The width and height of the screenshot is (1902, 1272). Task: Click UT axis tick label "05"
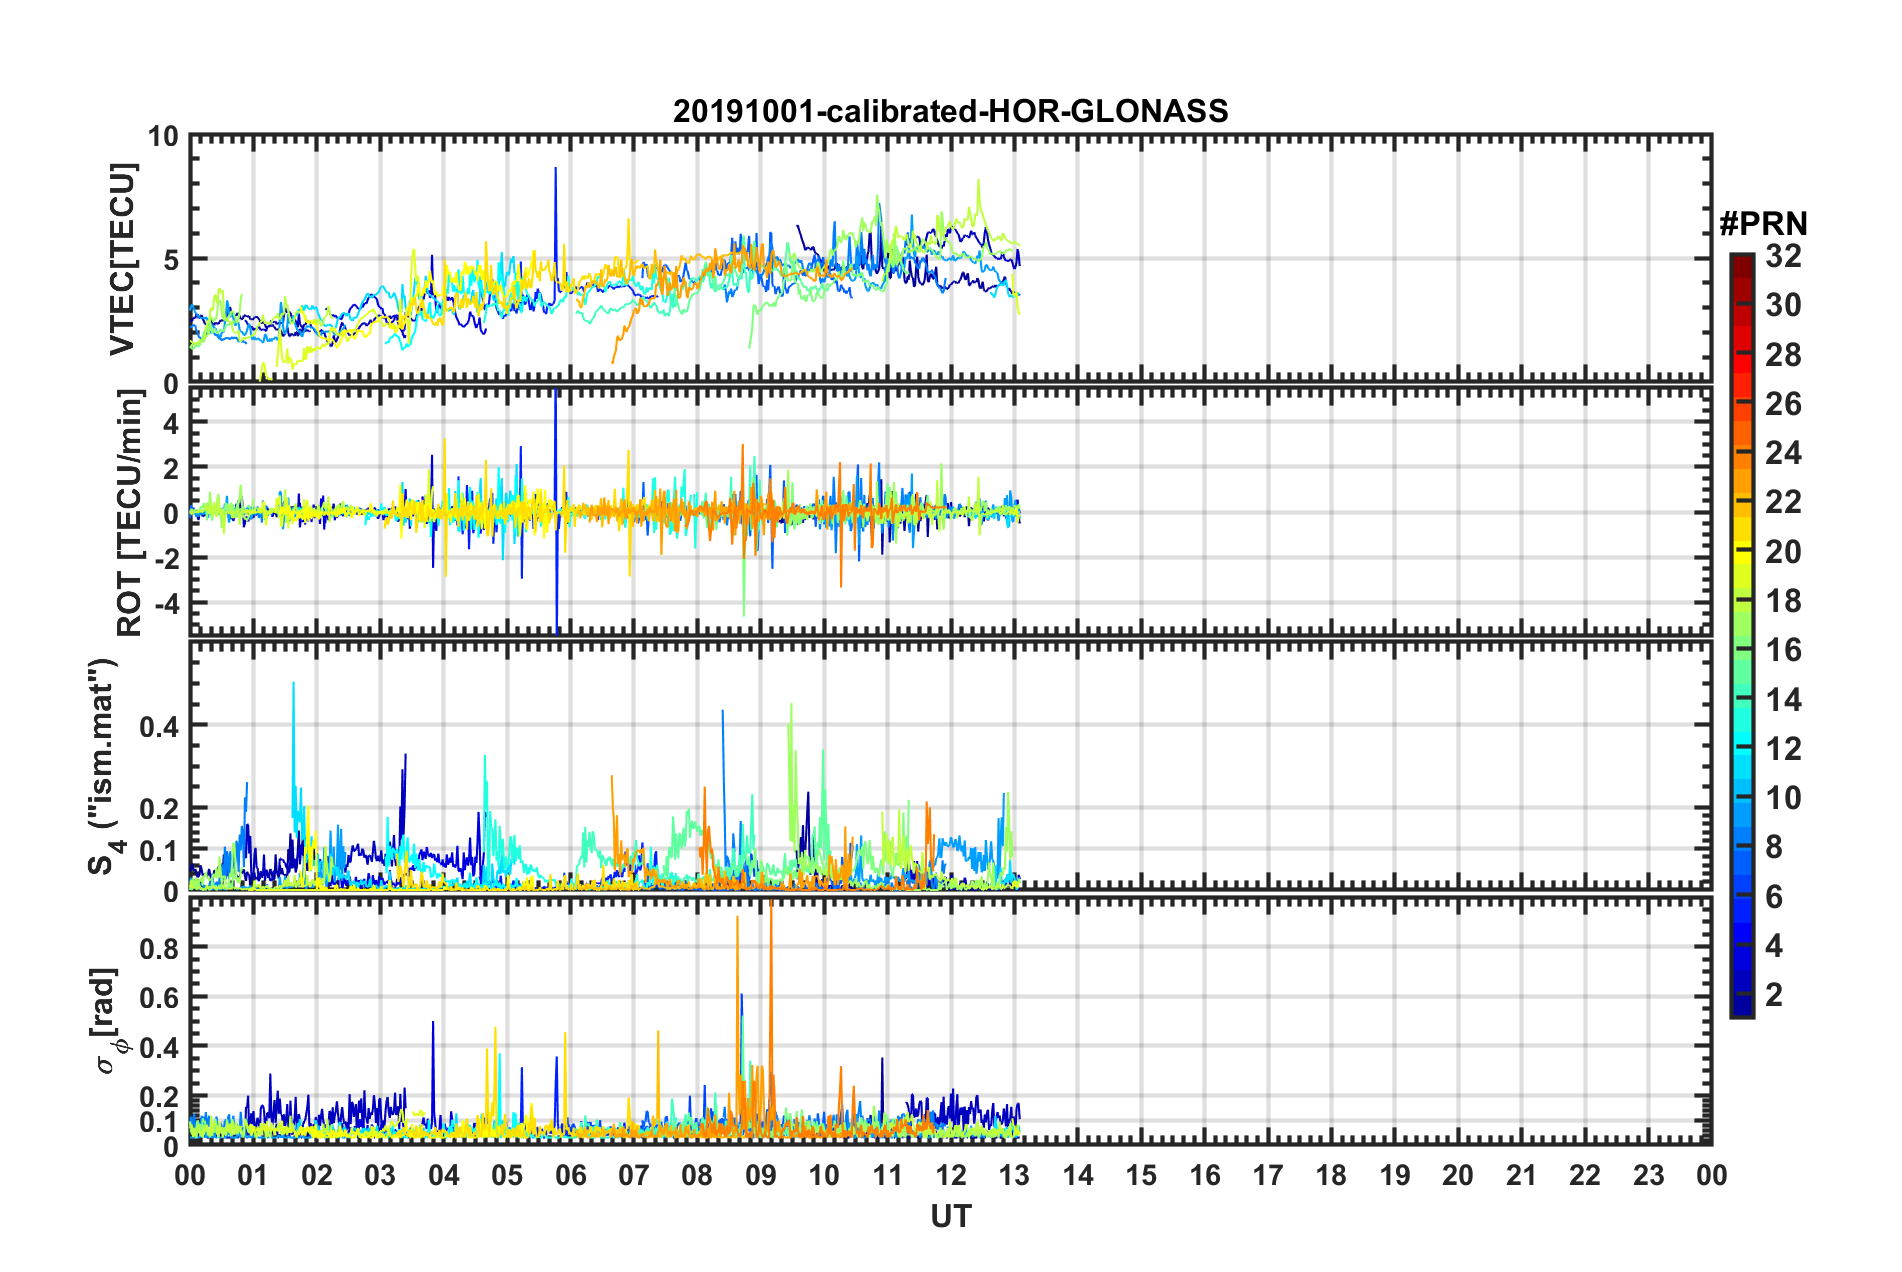tap(507, 1175)
